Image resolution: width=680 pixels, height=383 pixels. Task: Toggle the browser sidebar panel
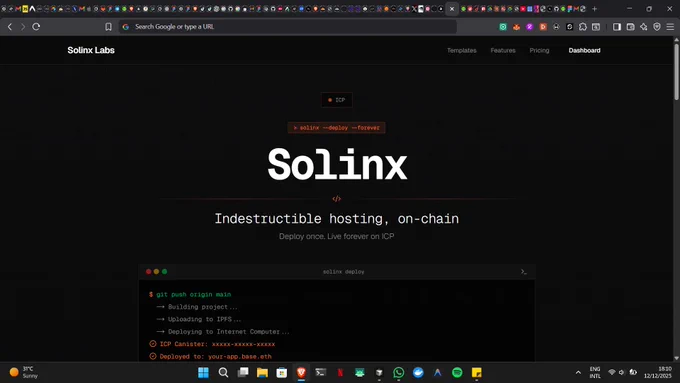pos(617,27)
